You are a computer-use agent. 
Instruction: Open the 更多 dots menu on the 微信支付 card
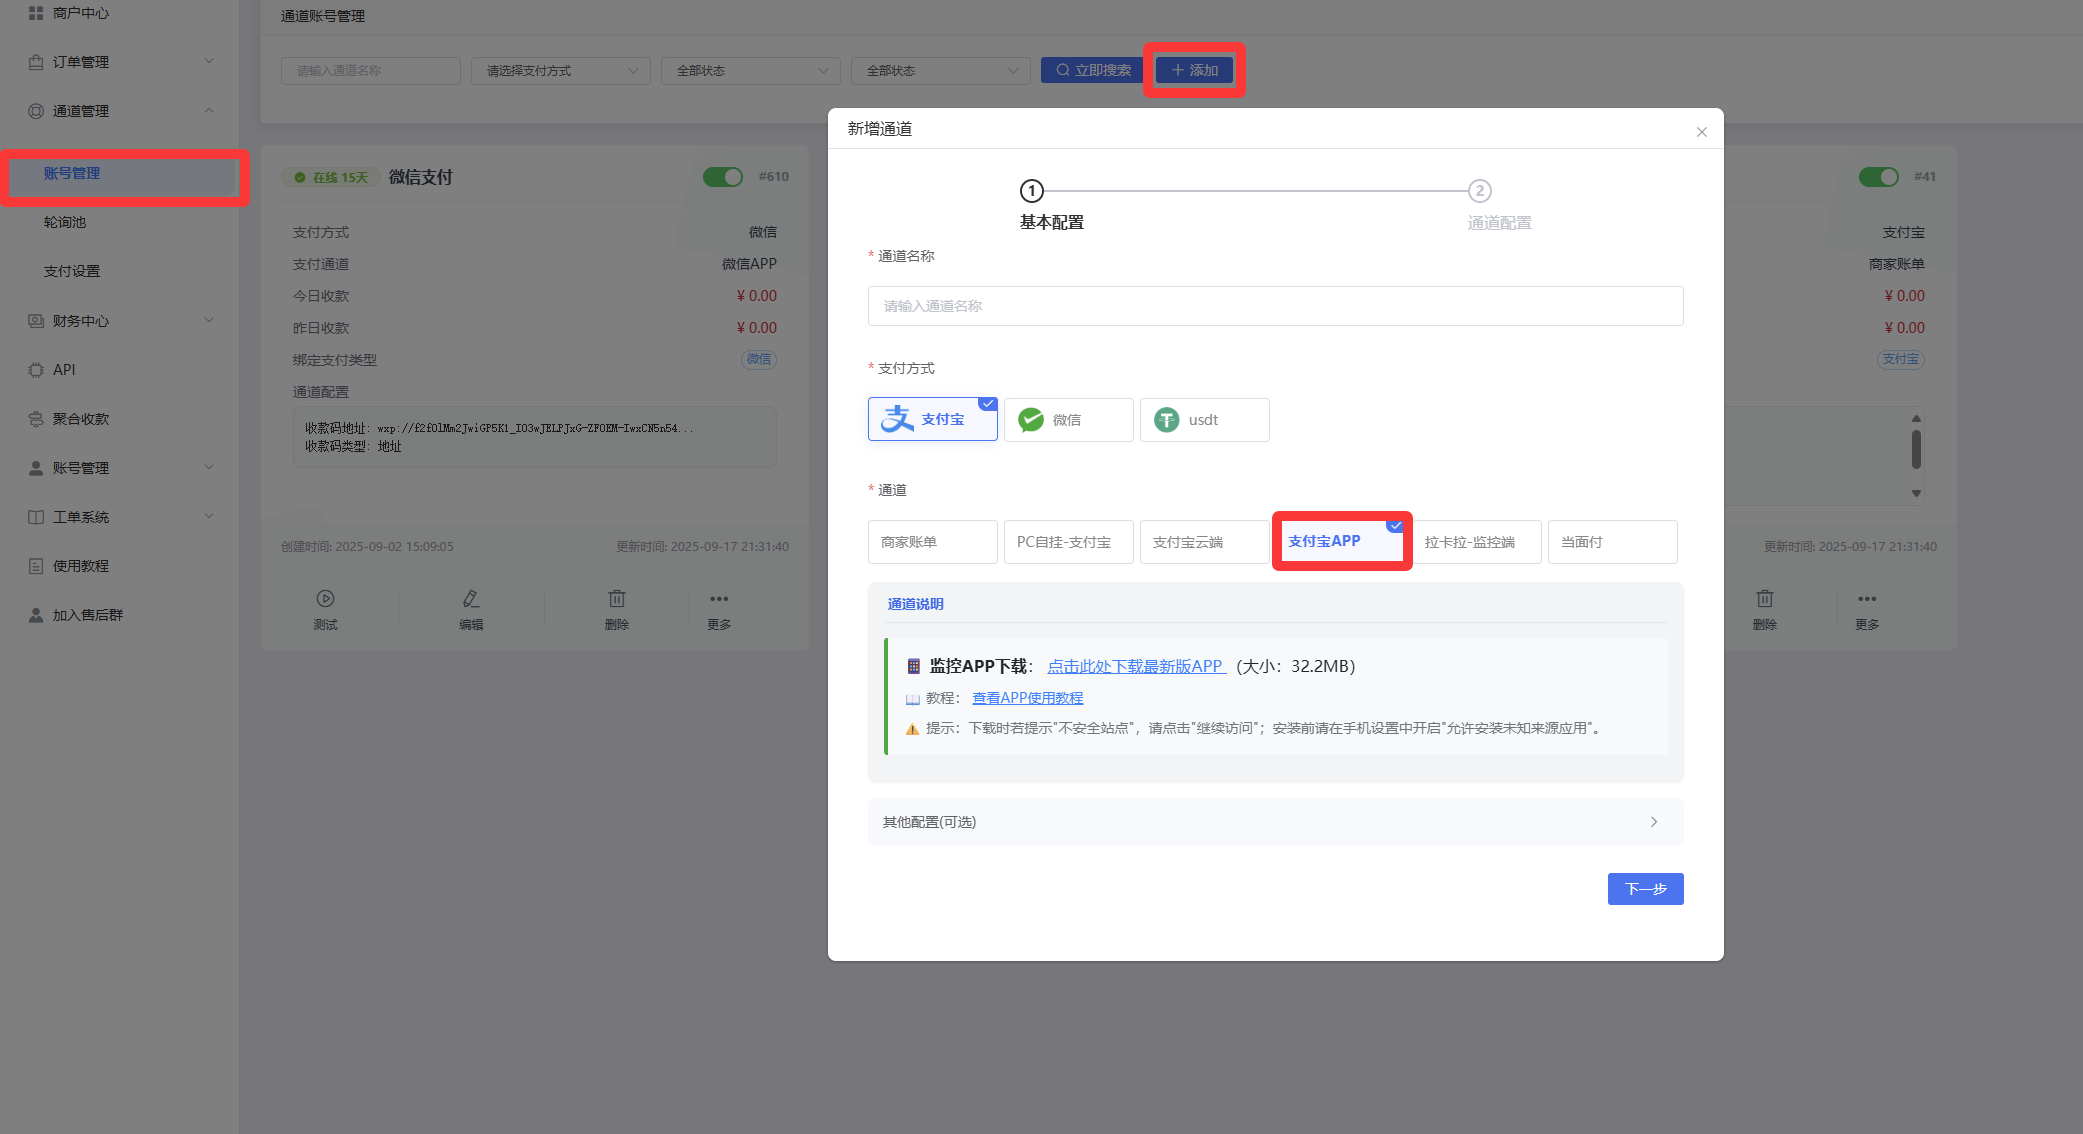[719, 599]
